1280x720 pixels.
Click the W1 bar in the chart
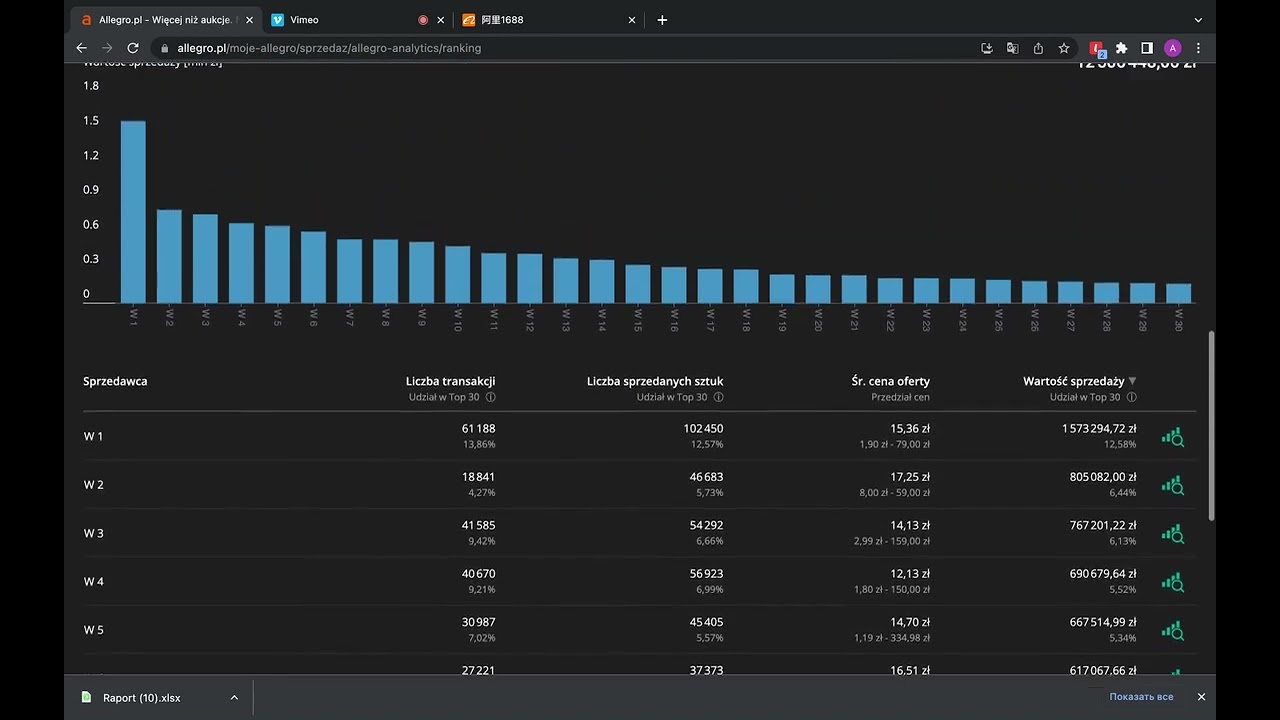[133, 212]
